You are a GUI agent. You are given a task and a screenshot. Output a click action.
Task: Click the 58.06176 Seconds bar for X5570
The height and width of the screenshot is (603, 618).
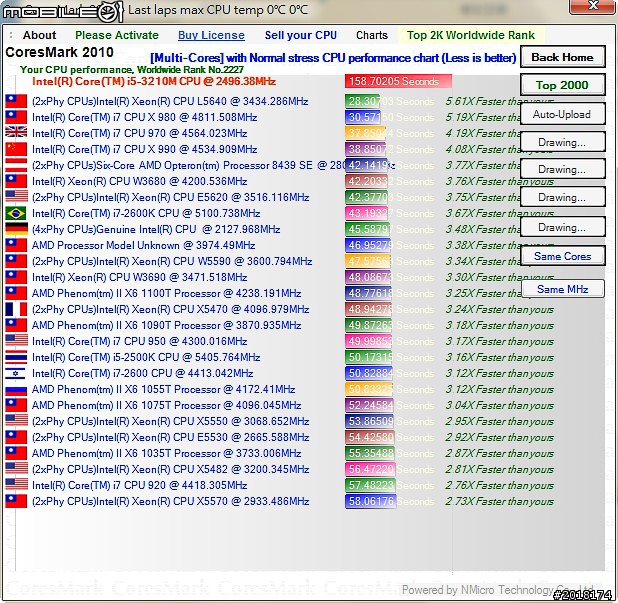pyautogui.click(x=370, y=501)
